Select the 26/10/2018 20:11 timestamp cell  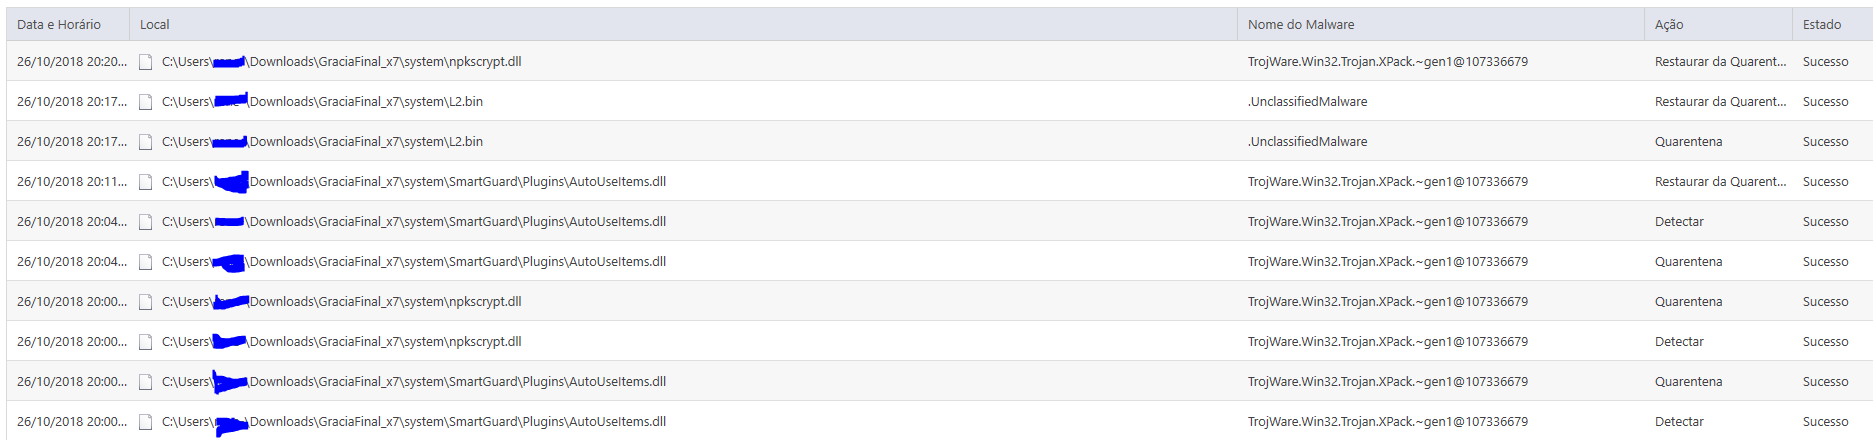tap(72, 182)
